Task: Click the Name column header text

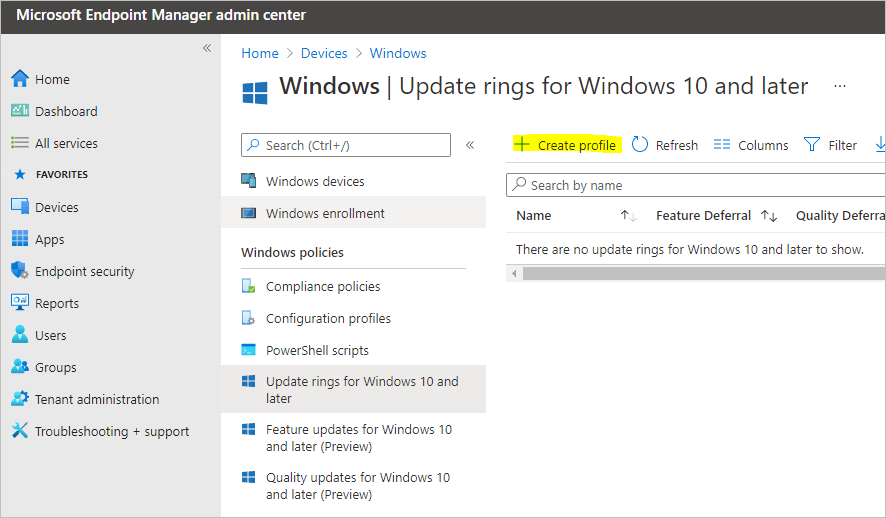Action: pyautogui.click(x=533, y=215)
